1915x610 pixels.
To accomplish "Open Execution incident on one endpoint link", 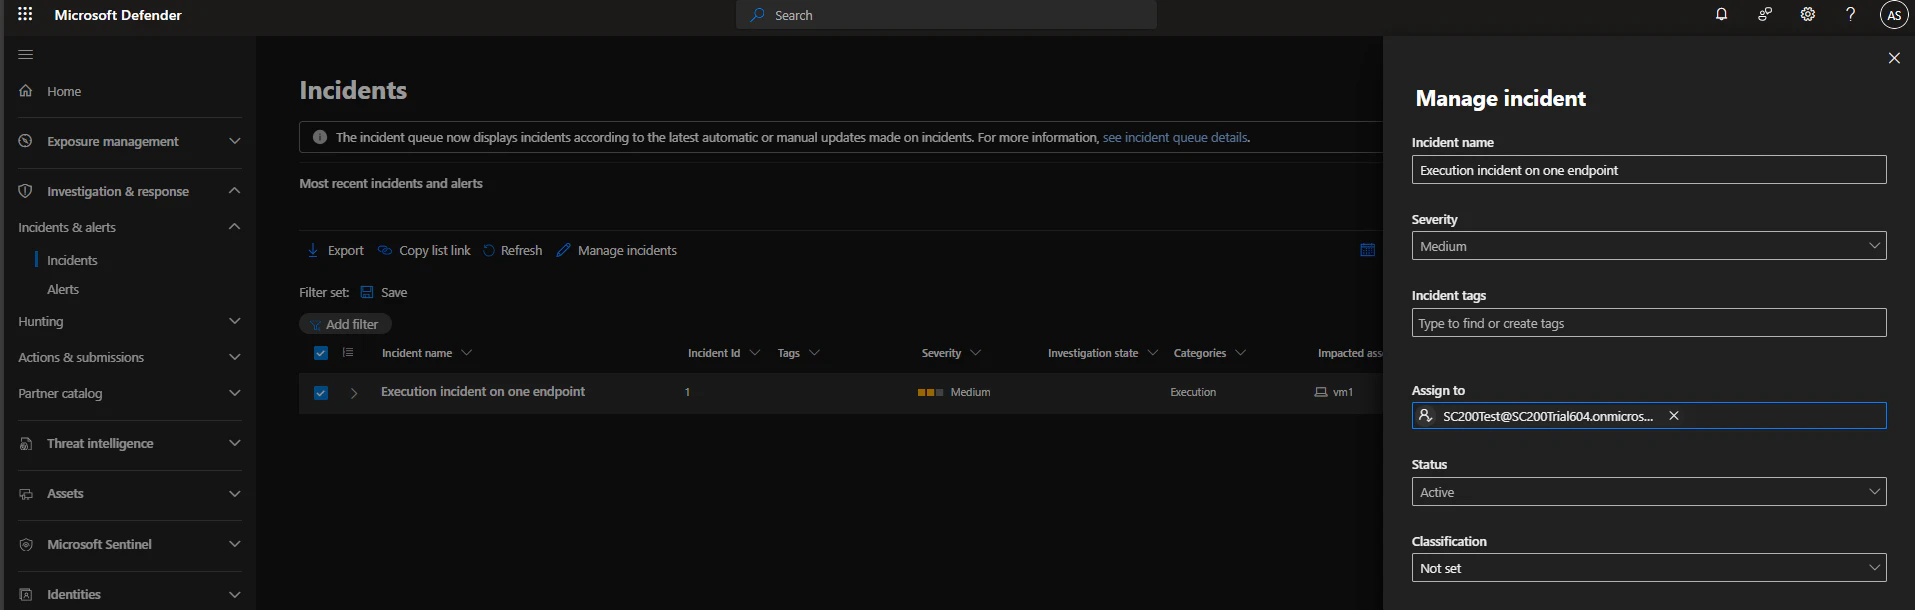I will pos(483,392).
